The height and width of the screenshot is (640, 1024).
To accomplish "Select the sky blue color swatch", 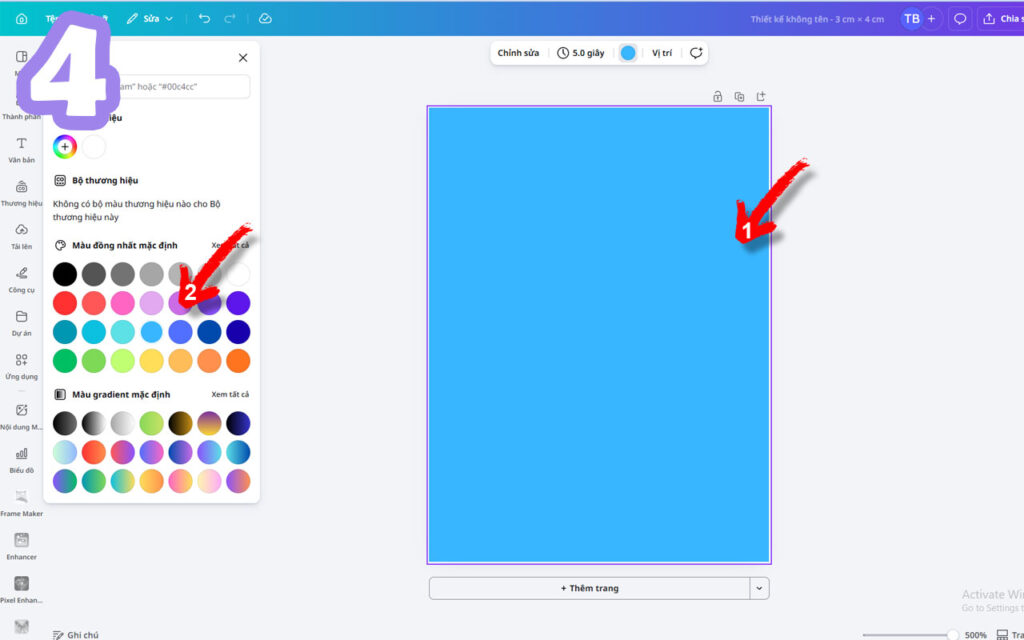I will click(152, 332).
